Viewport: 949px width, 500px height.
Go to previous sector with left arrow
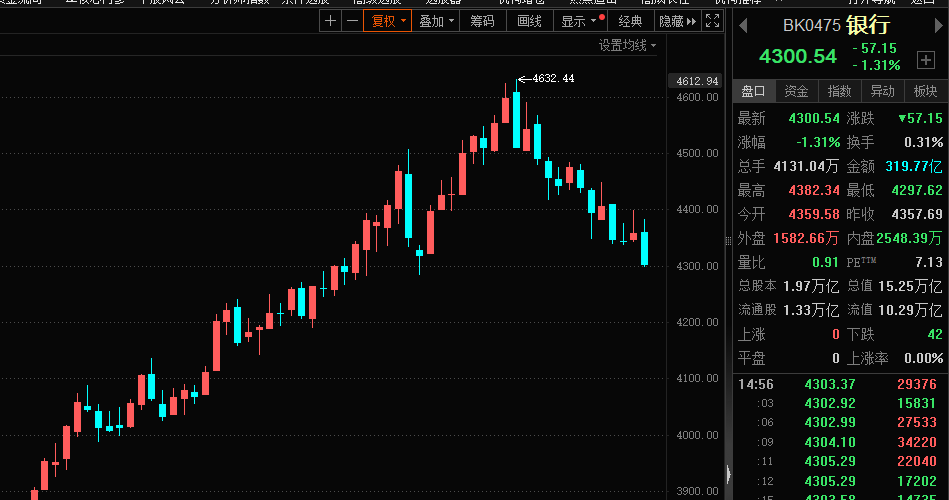(743, 25)
